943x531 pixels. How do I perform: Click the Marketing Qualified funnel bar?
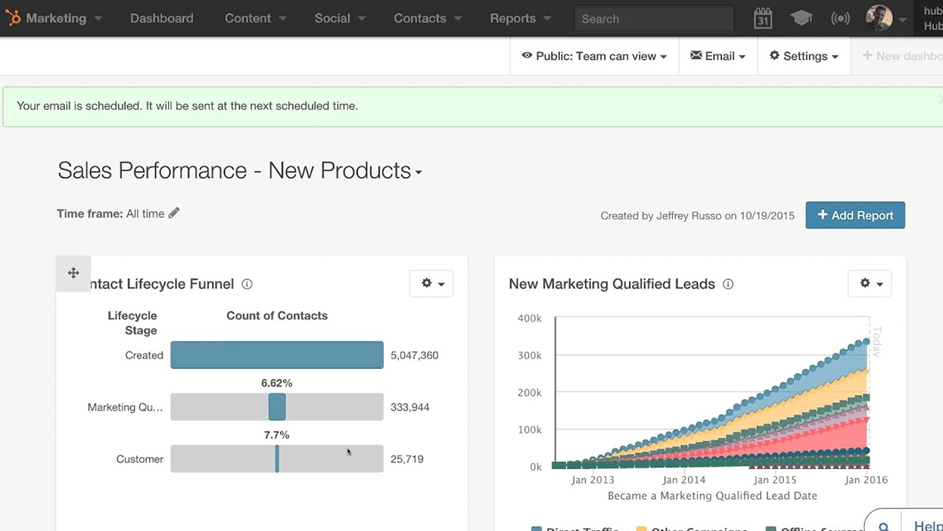coord(277,407)
